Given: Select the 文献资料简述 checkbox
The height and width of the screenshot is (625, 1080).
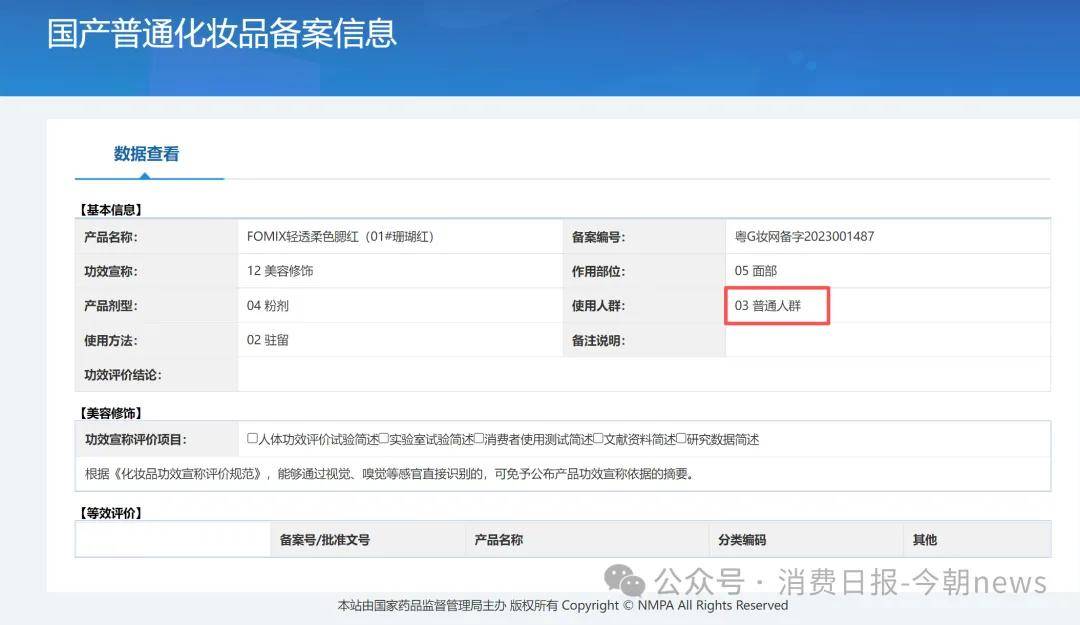Looking at the screenshot, I should [x=598, y=439].
